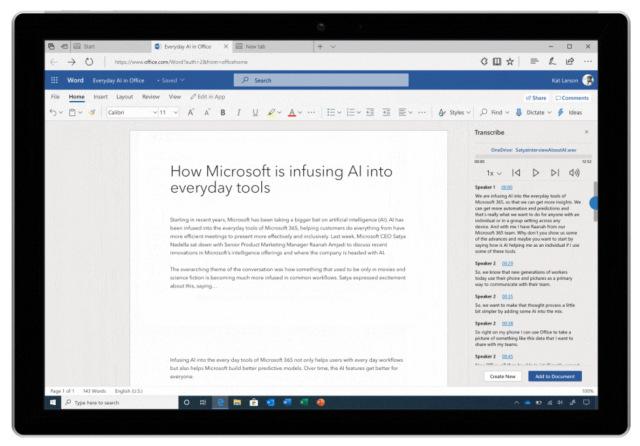Image resolution: width=640 pixels, height=446 pixels.
Task: Open more paragraph options ellipsis
Action: (422, 112)
